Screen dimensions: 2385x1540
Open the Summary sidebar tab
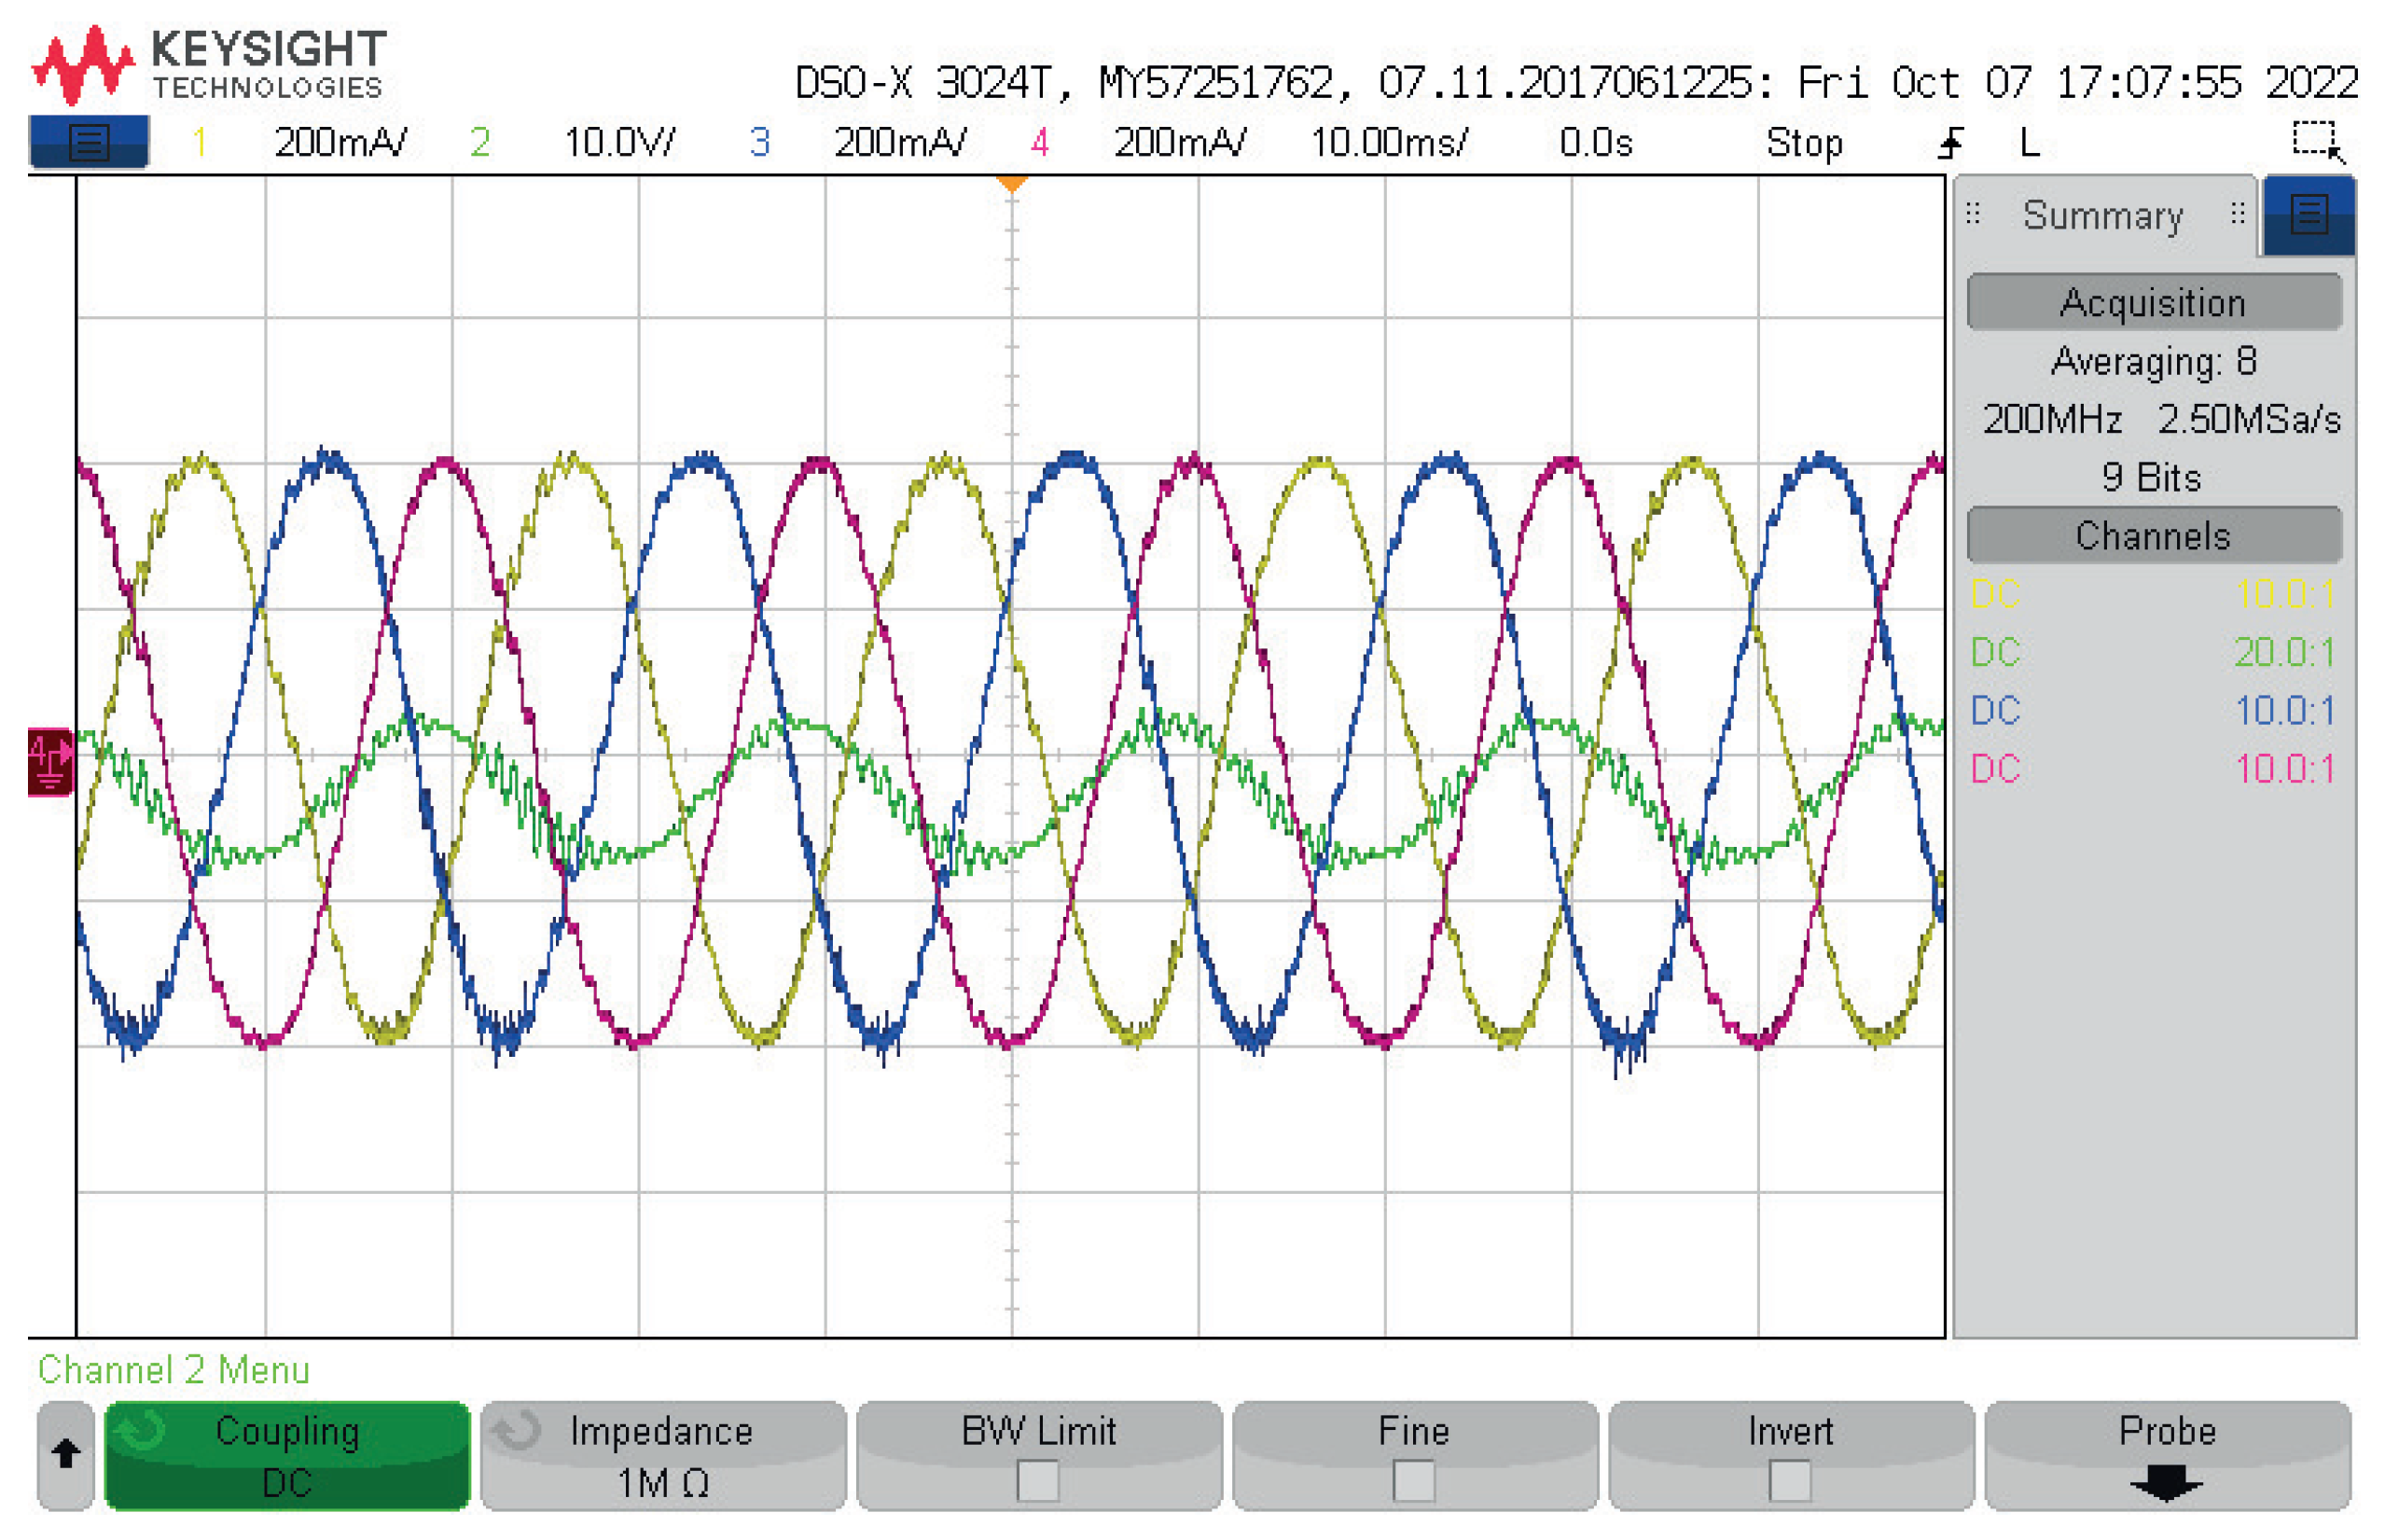click(2102, 216)
